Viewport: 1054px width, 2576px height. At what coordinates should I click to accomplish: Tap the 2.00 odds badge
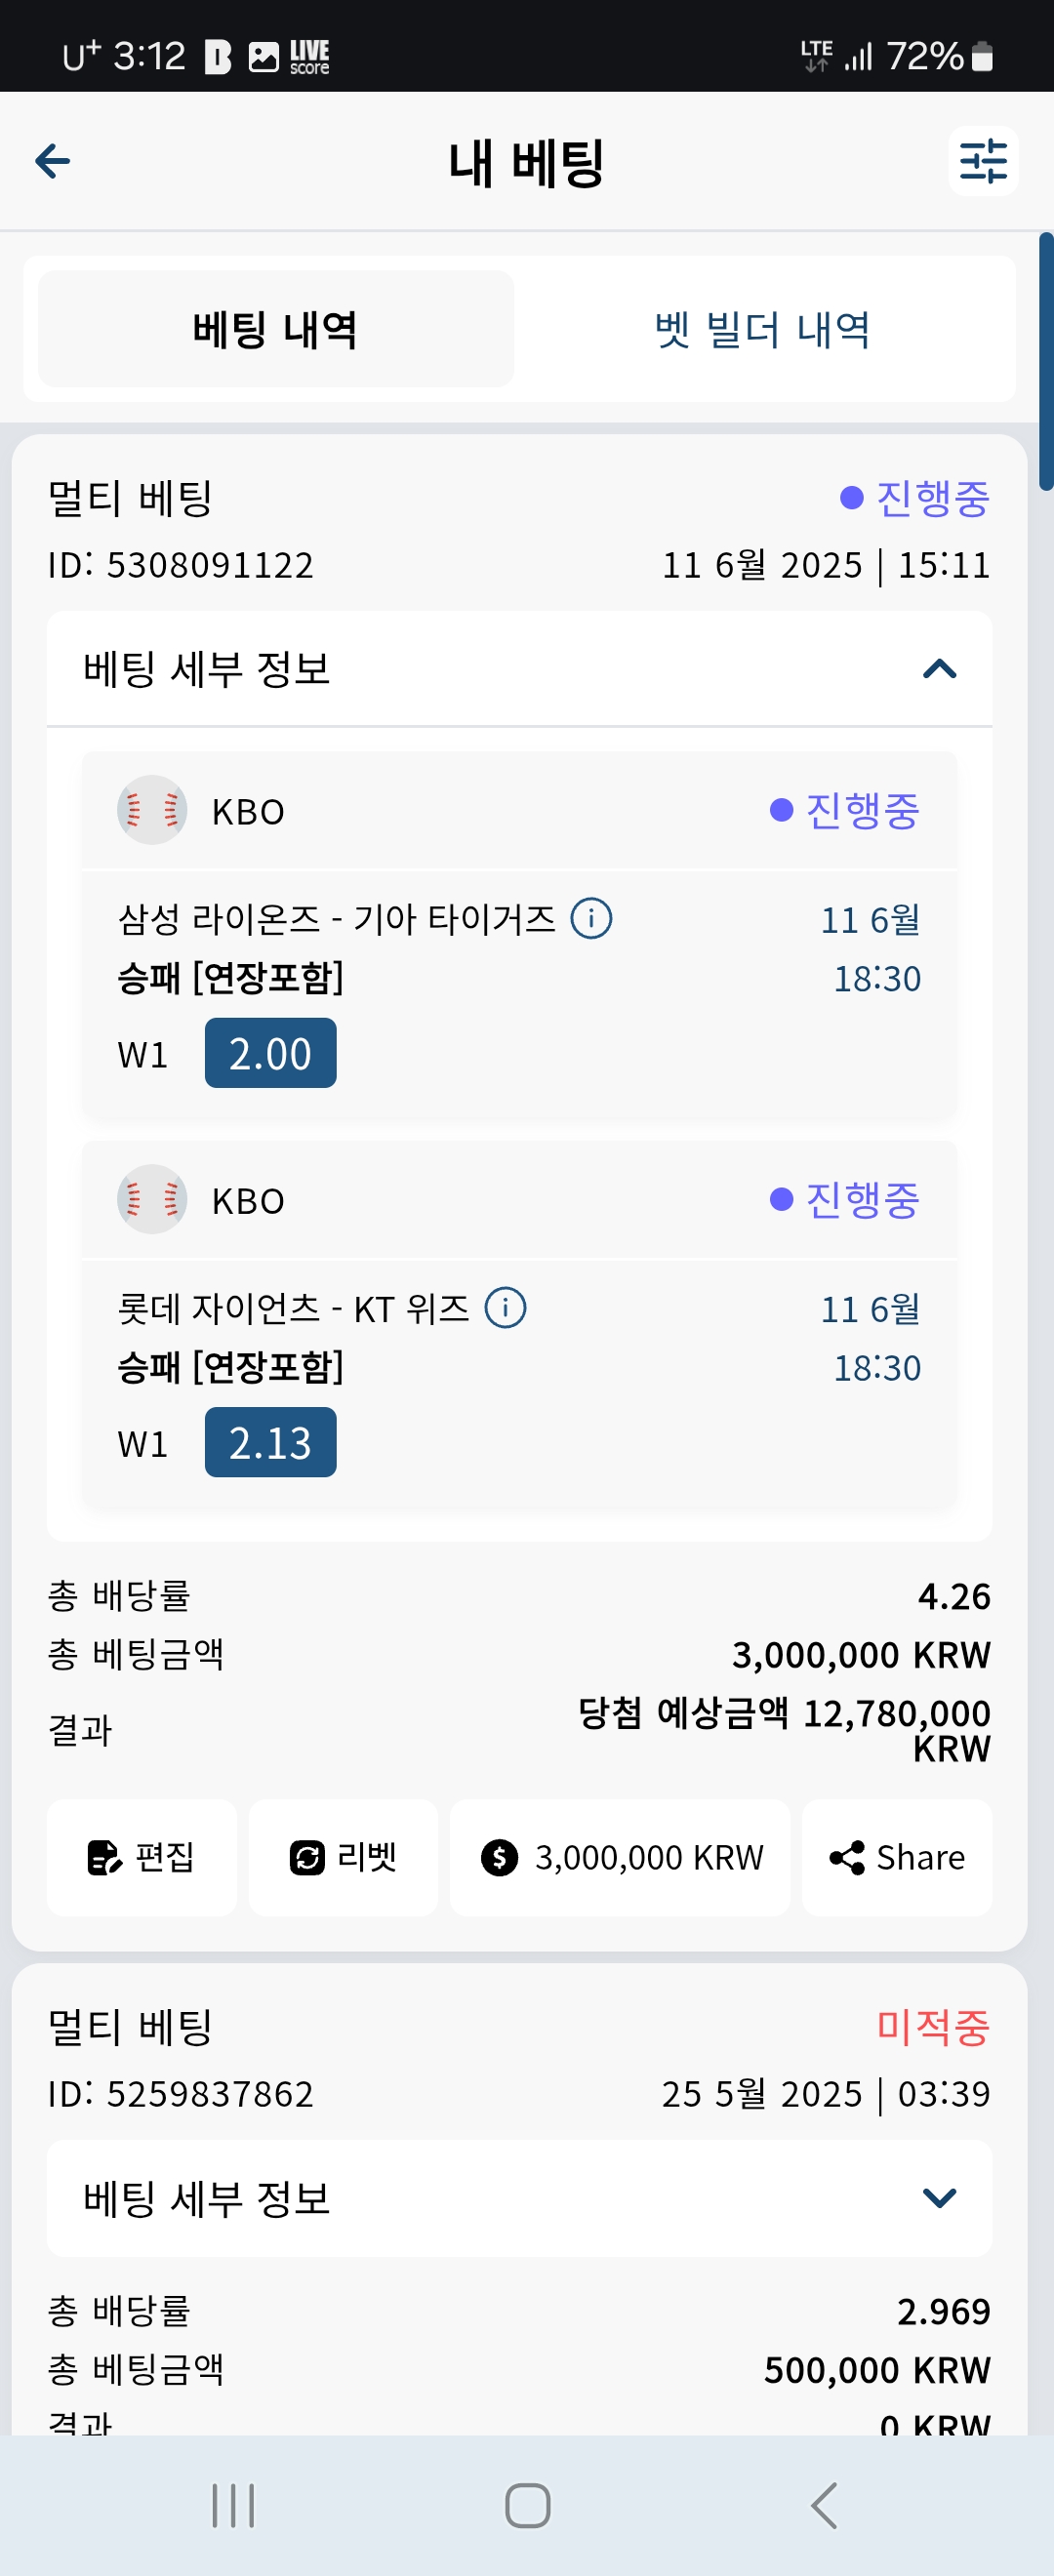tap(270, 1053)
